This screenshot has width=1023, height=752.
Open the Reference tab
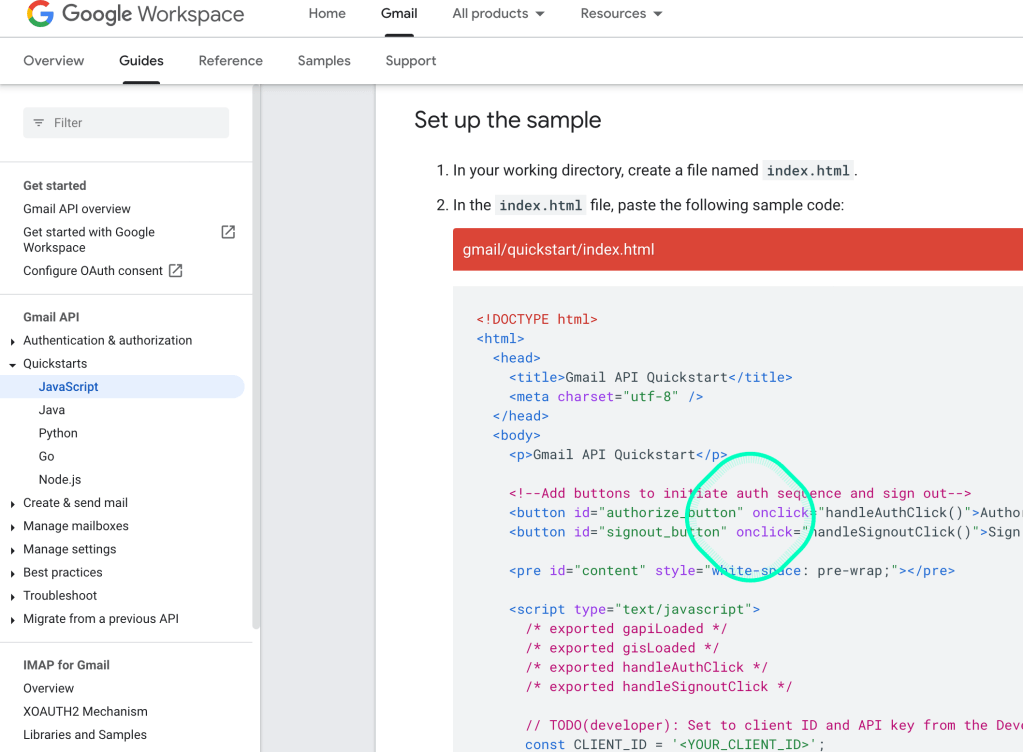230,61
